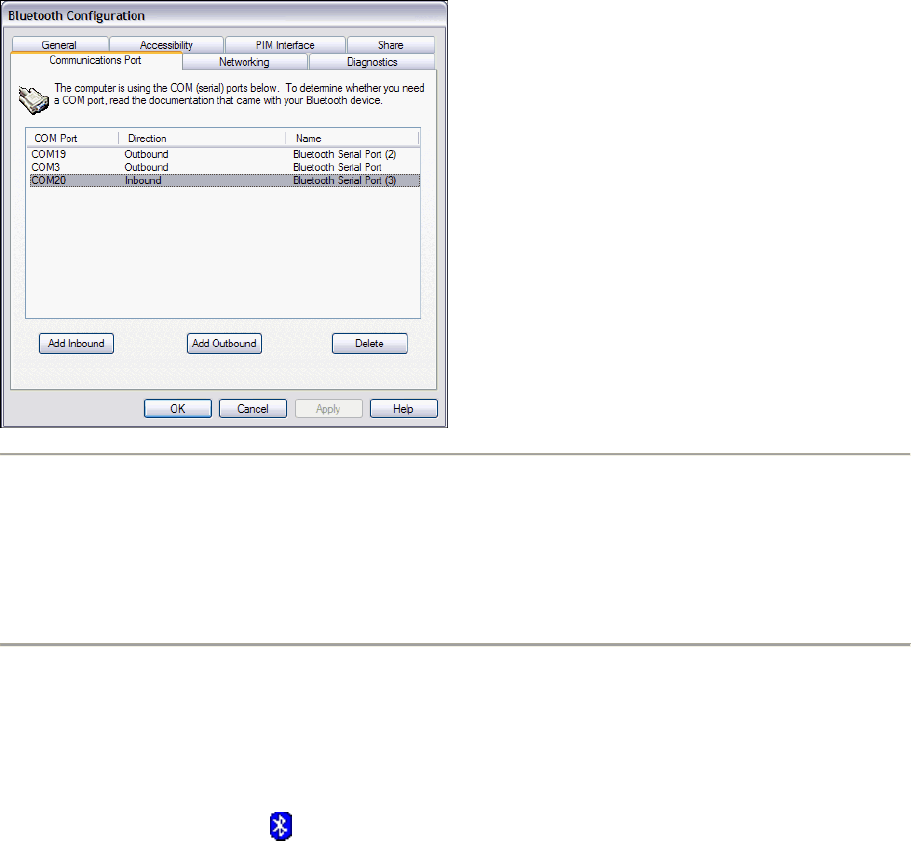This screenshot has width=911, height=841.
Task: Switch to the Accessibility tab
Action: (x=166, y=45)
